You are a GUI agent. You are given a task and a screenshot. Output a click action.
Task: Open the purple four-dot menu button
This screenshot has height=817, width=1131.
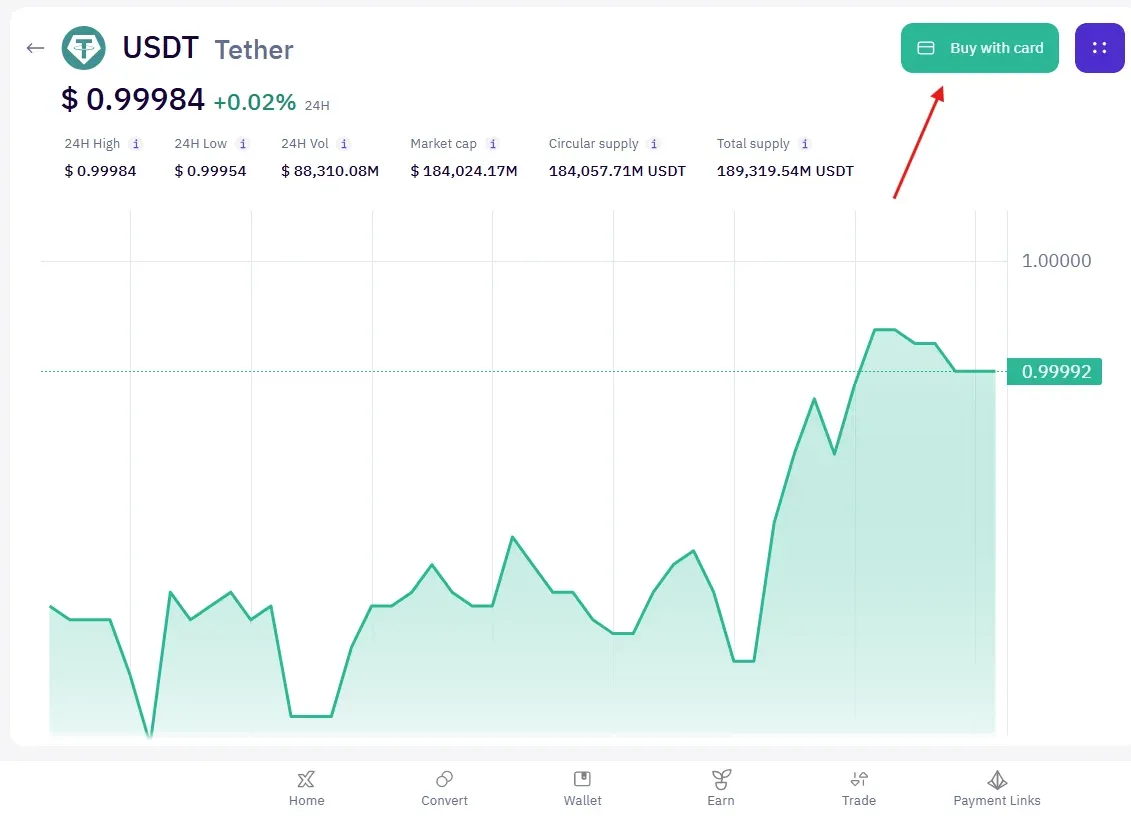[x=1099, y=48]
